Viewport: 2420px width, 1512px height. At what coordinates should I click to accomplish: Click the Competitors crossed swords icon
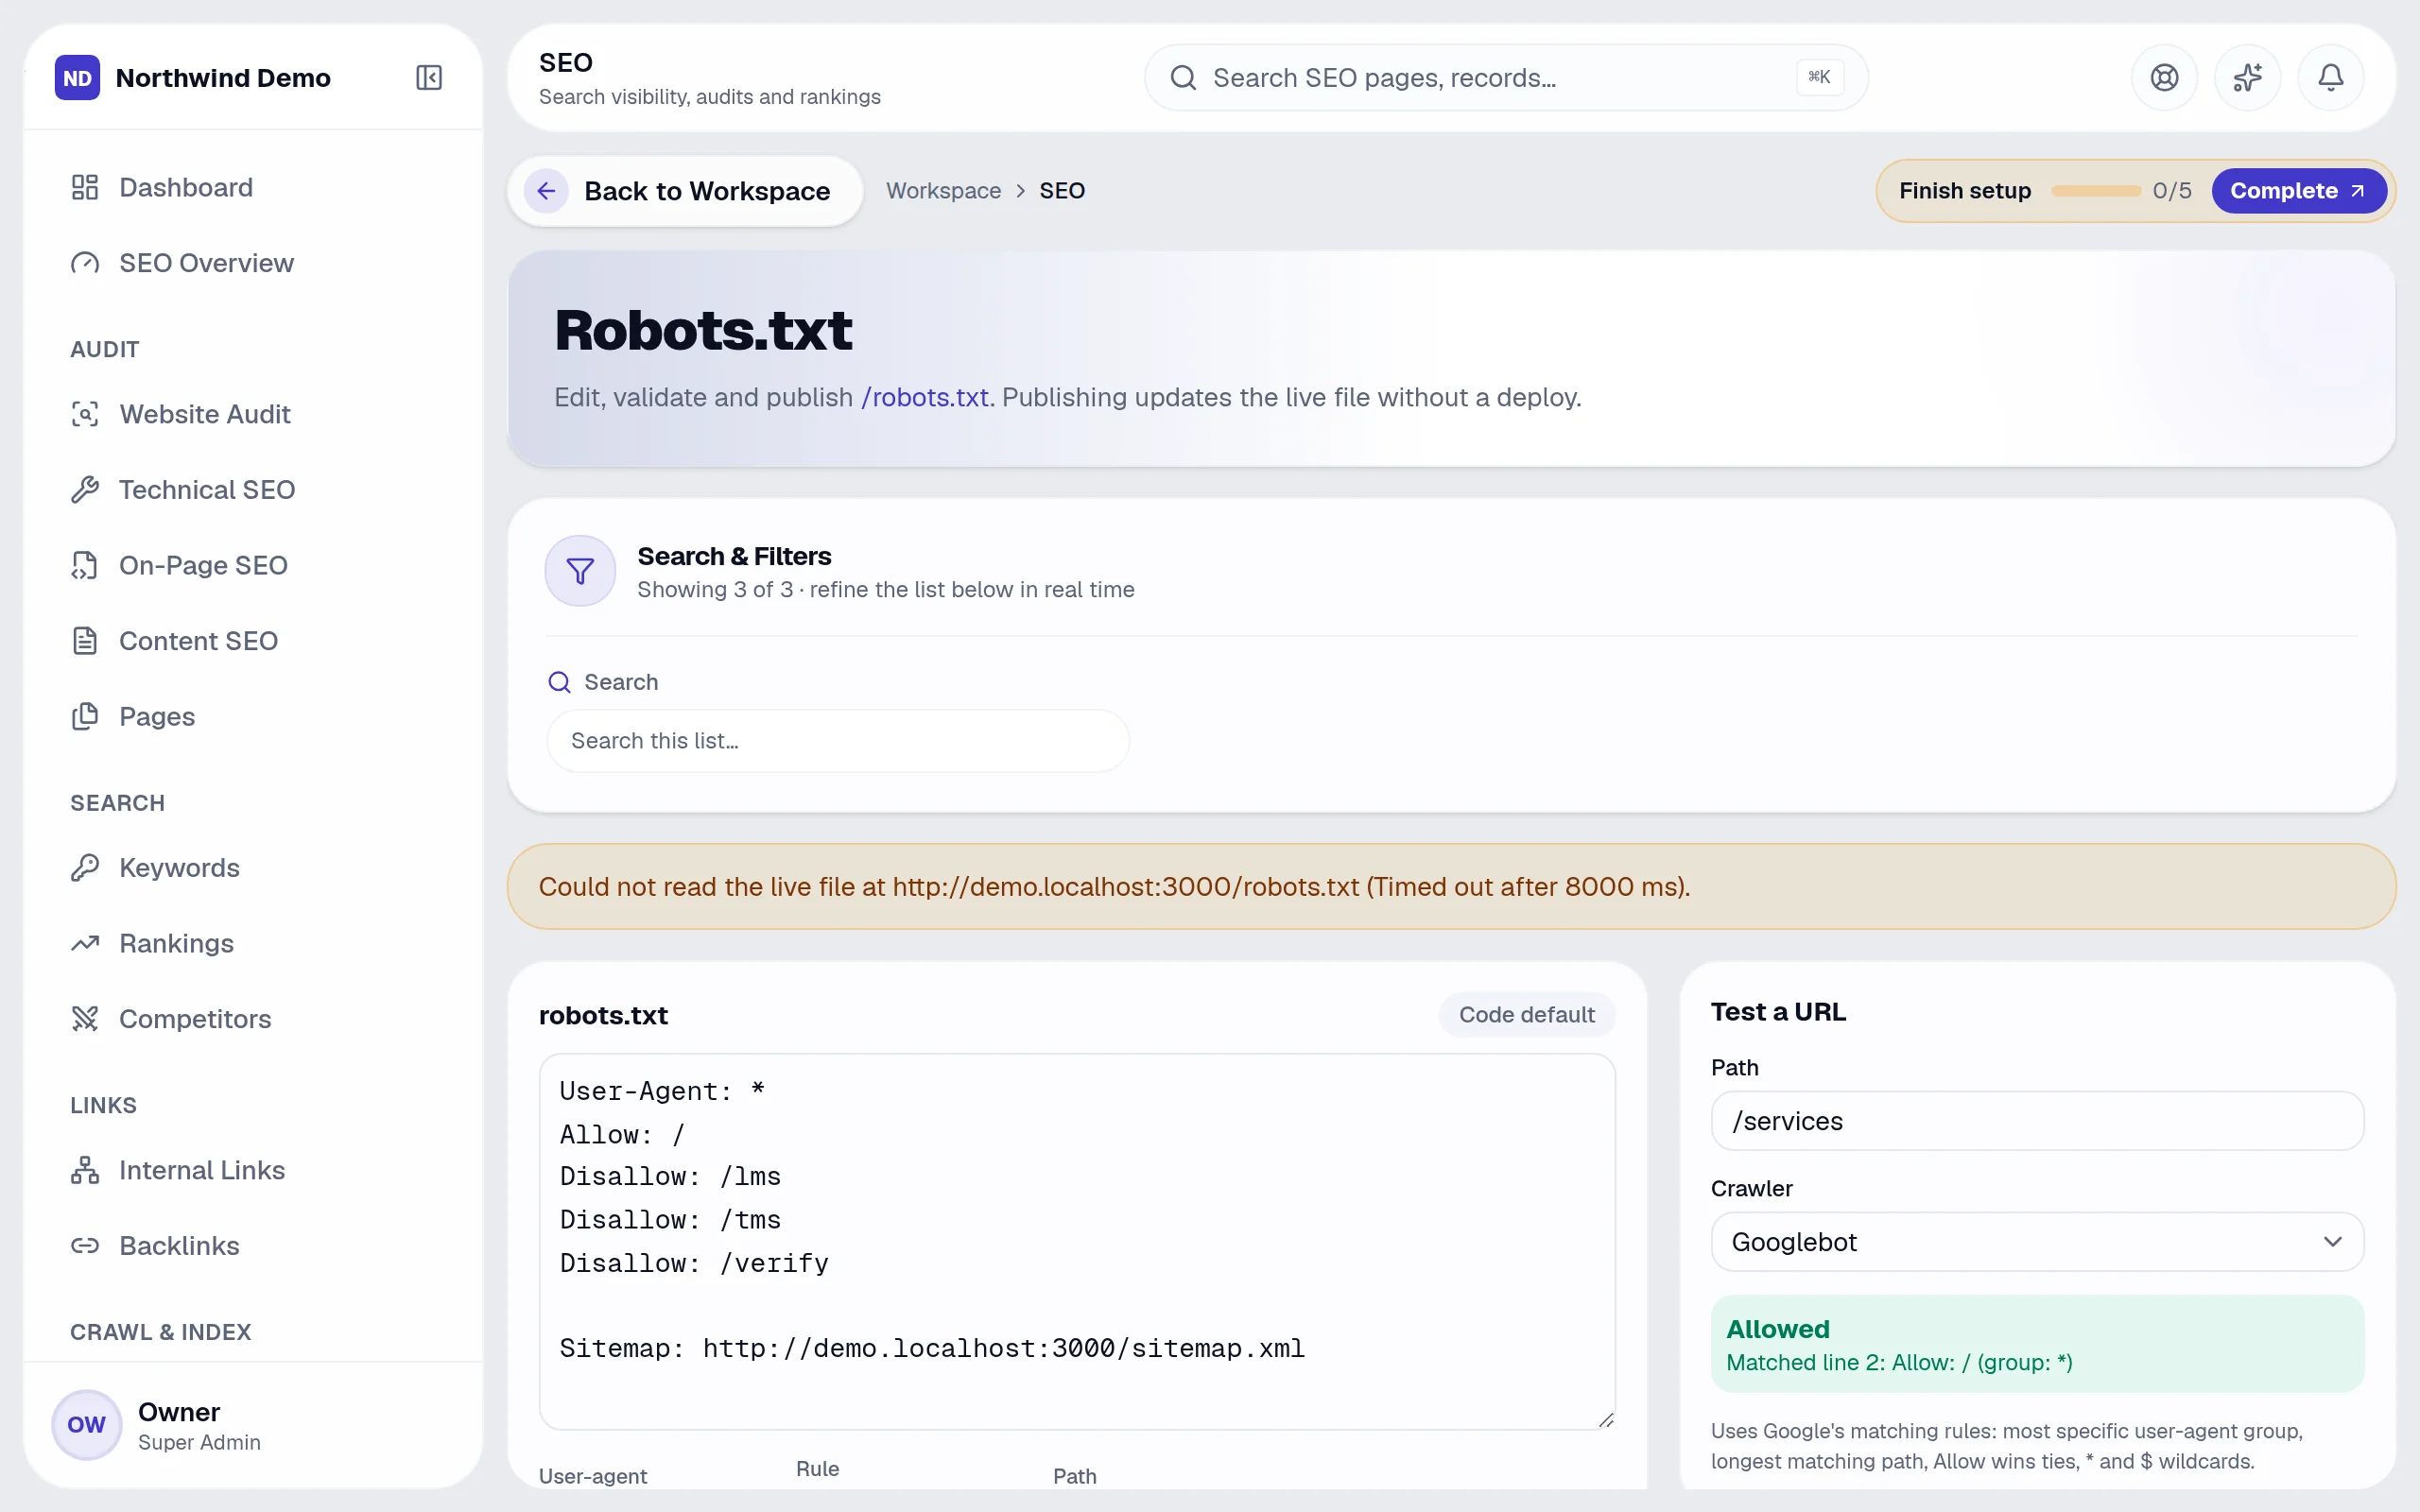(x=85, y=1019)
